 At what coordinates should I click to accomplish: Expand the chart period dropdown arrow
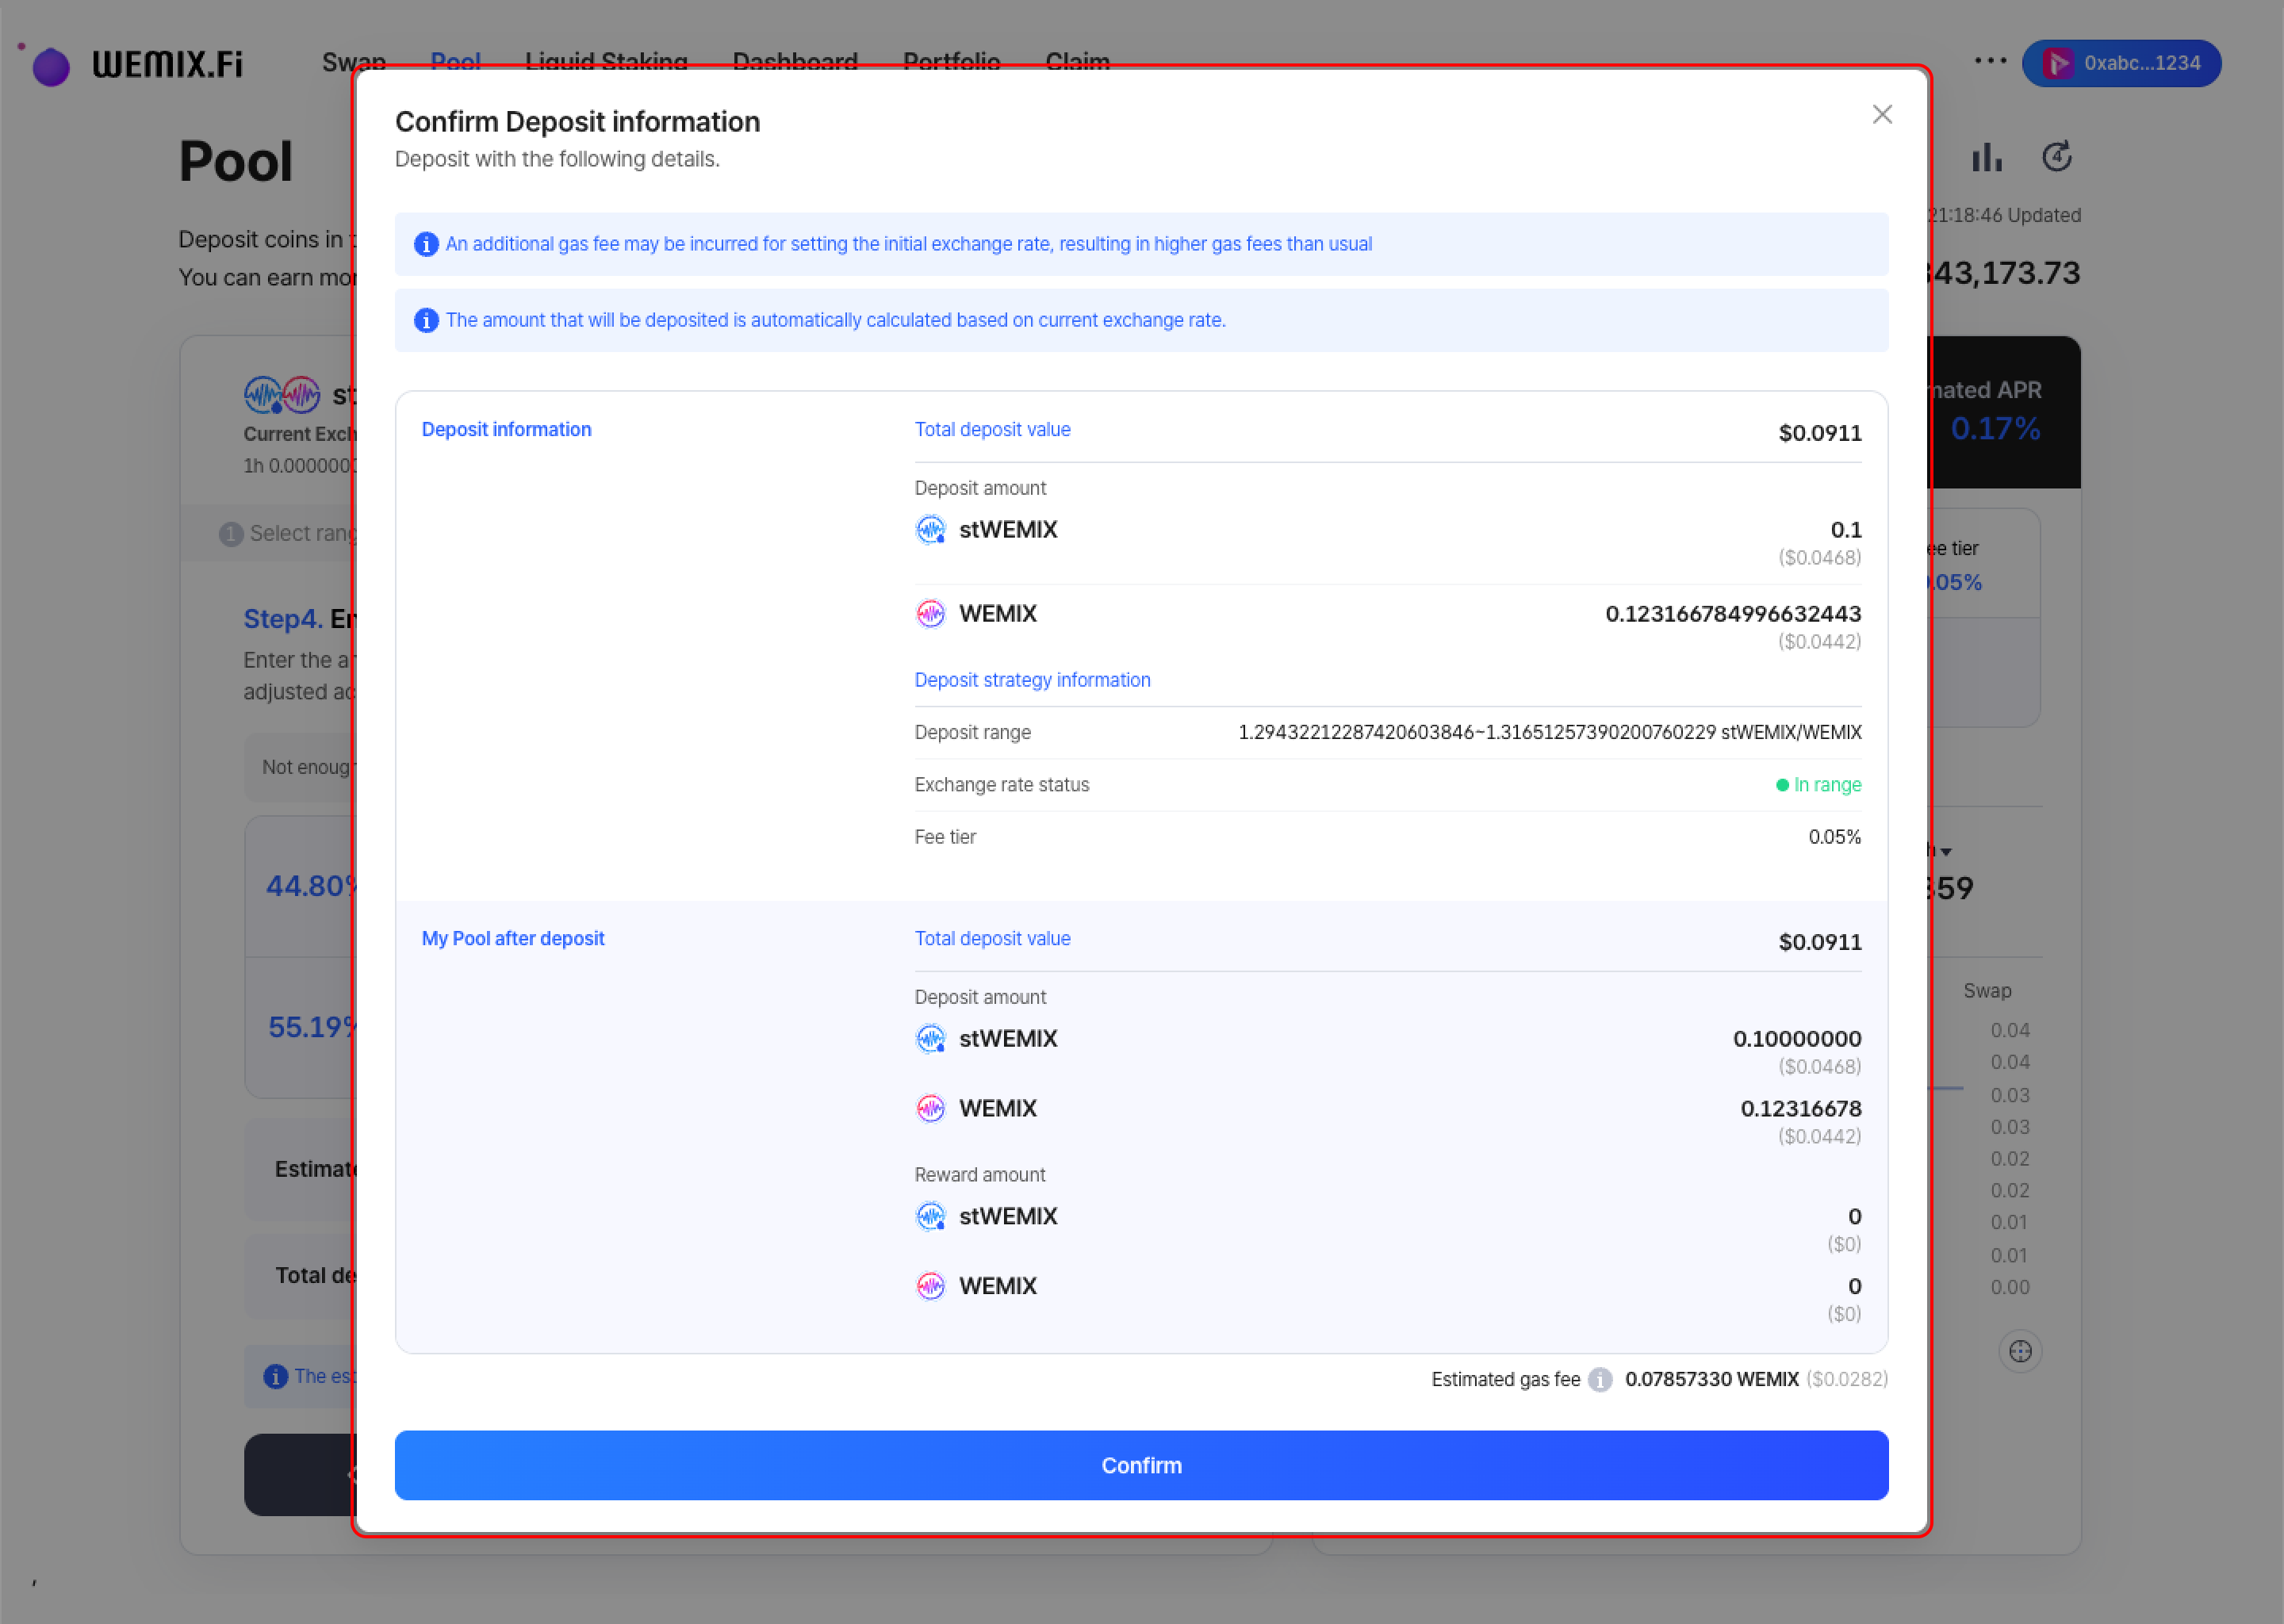1945,852
